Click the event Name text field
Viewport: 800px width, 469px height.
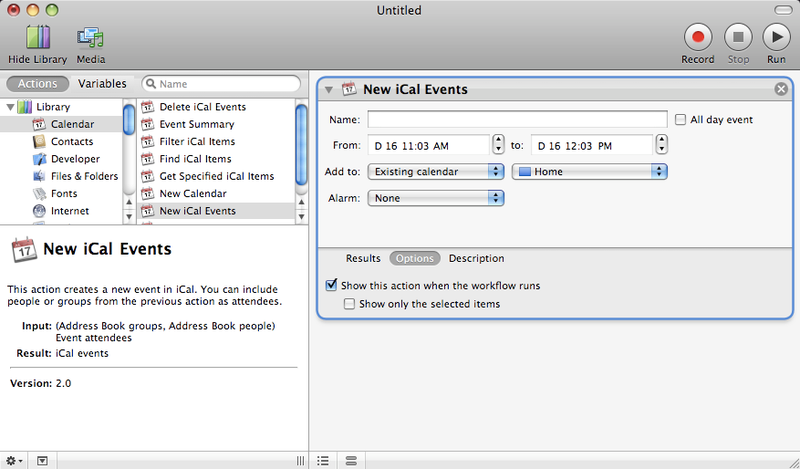click(x=517, y=119)
